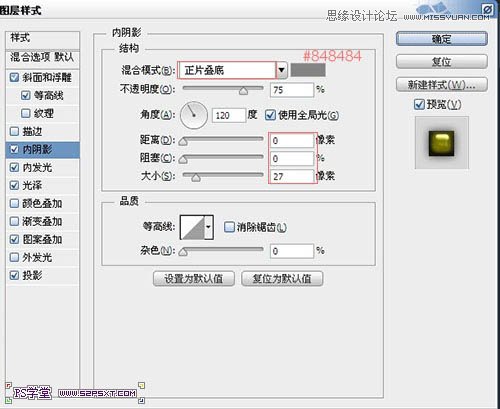500x409 pixels.
Task: Enable the 颜色叠加 checkbox
Action: [14, 203]
